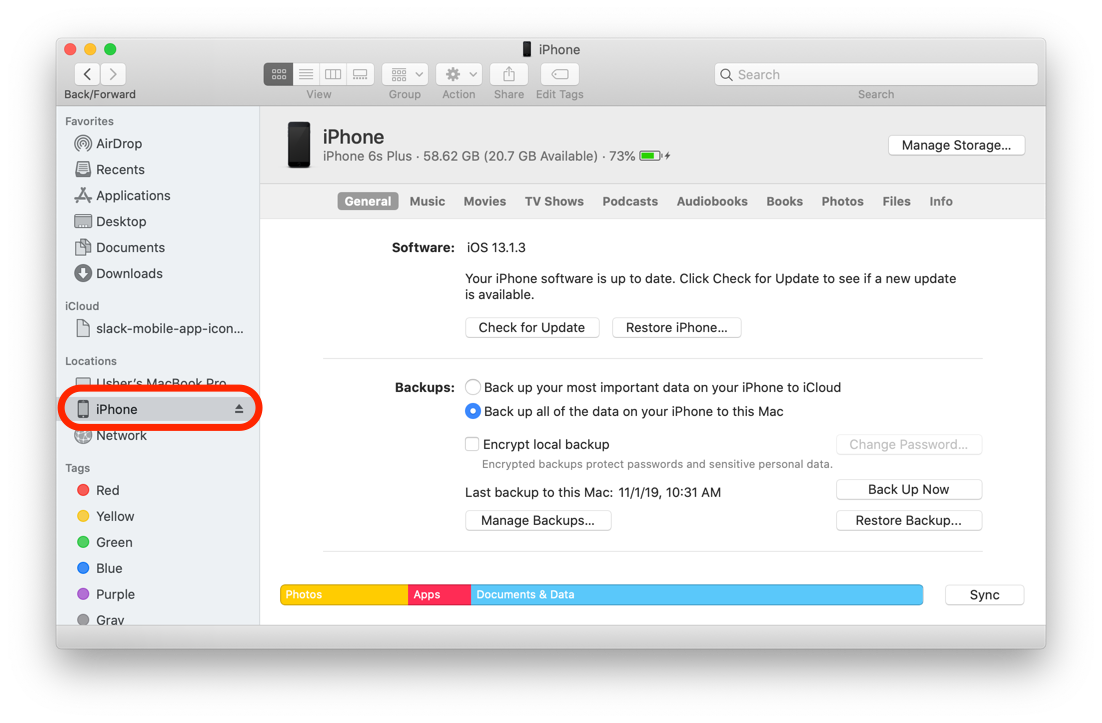Screen dimensions: 1102x723
Task: Click Check for Update
Action: 532,327
